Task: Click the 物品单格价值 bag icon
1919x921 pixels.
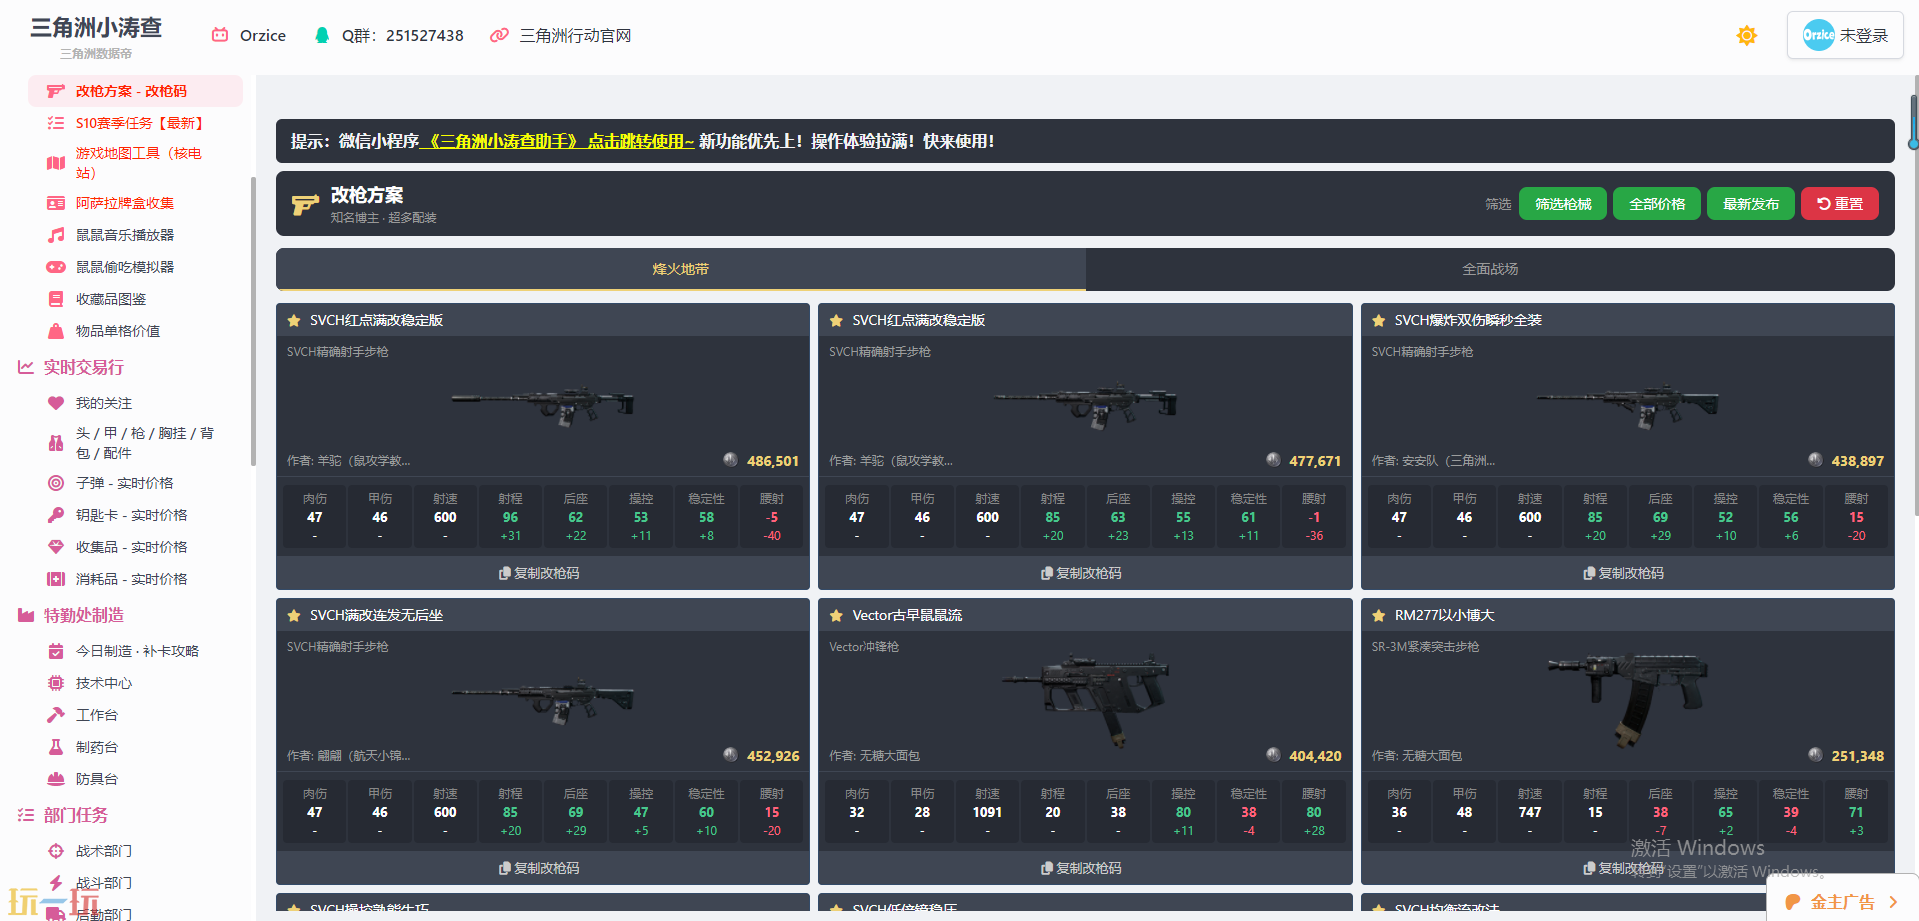Action: (56, 331)
